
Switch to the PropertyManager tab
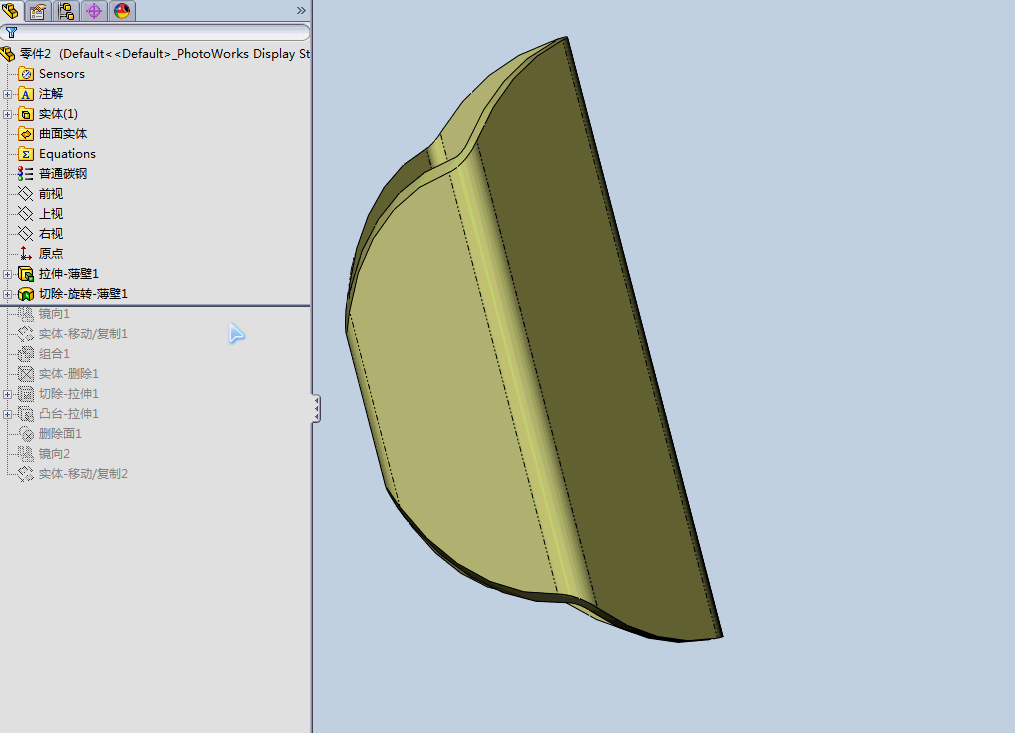[x=38, y=11]
